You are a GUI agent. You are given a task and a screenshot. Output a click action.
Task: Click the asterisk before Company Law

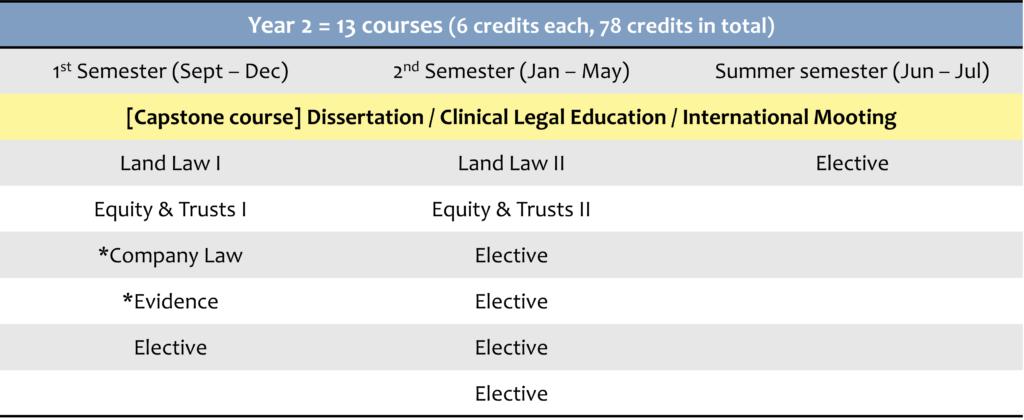click(x=103, y=253)
